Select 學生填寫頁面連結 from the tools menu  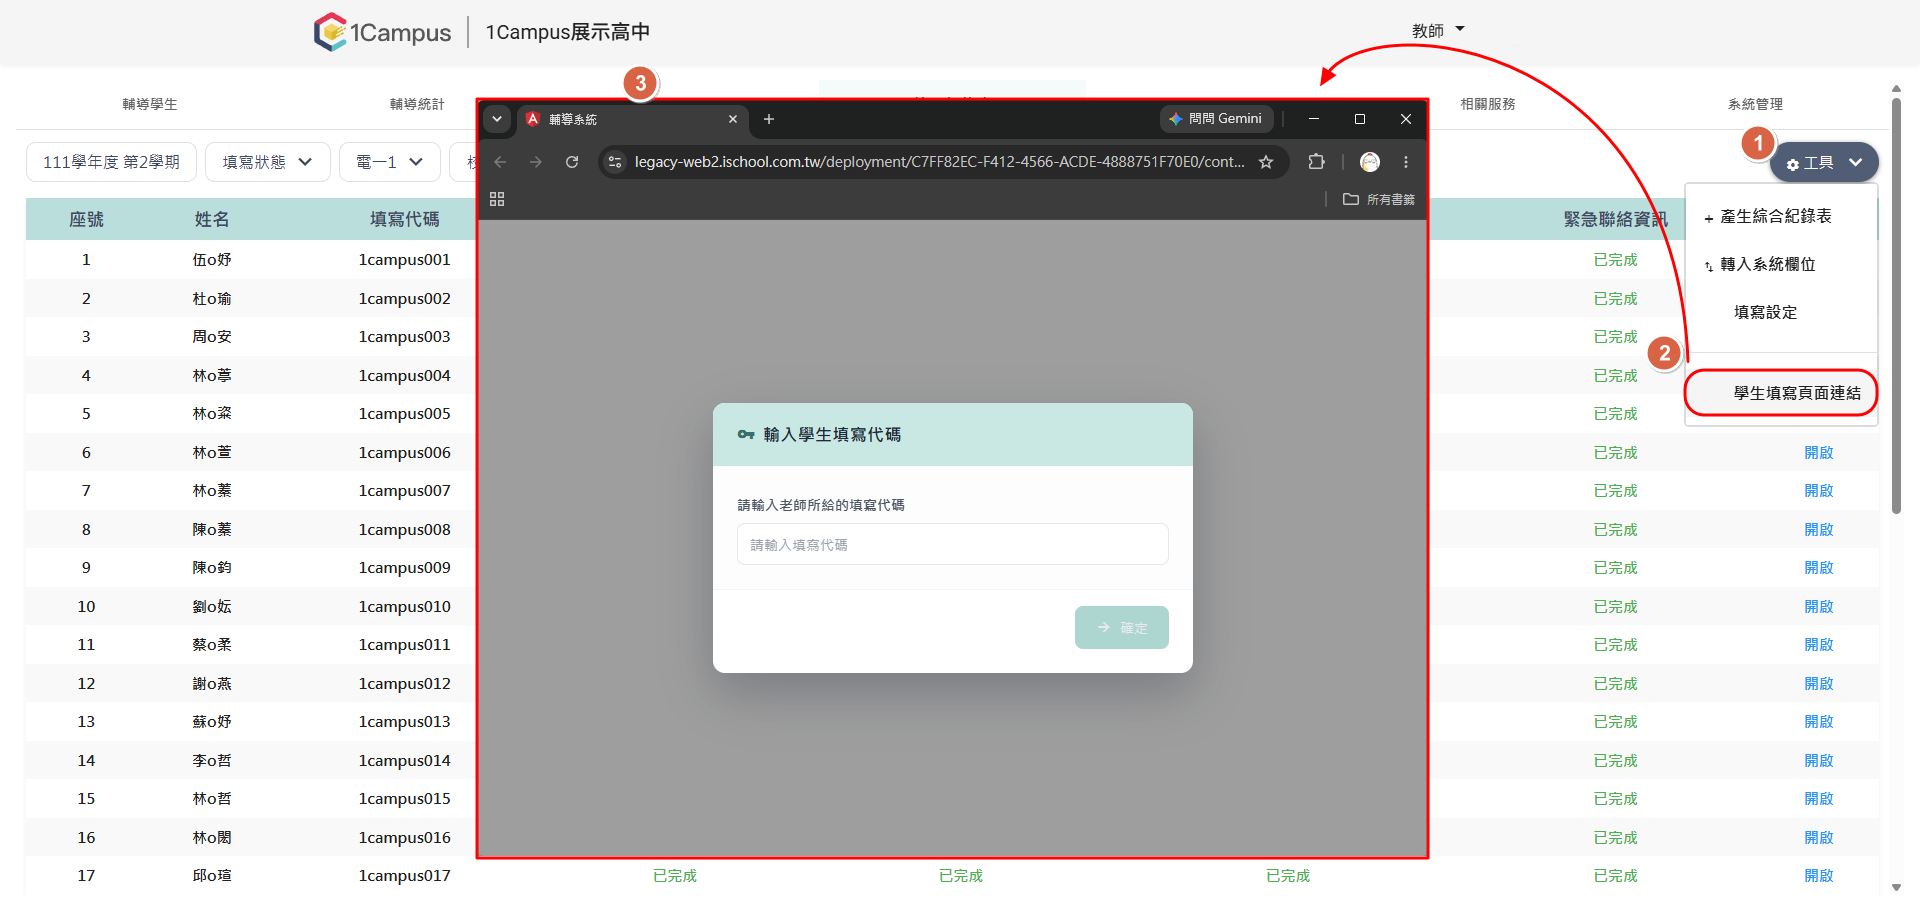[x=1781, y=393]
